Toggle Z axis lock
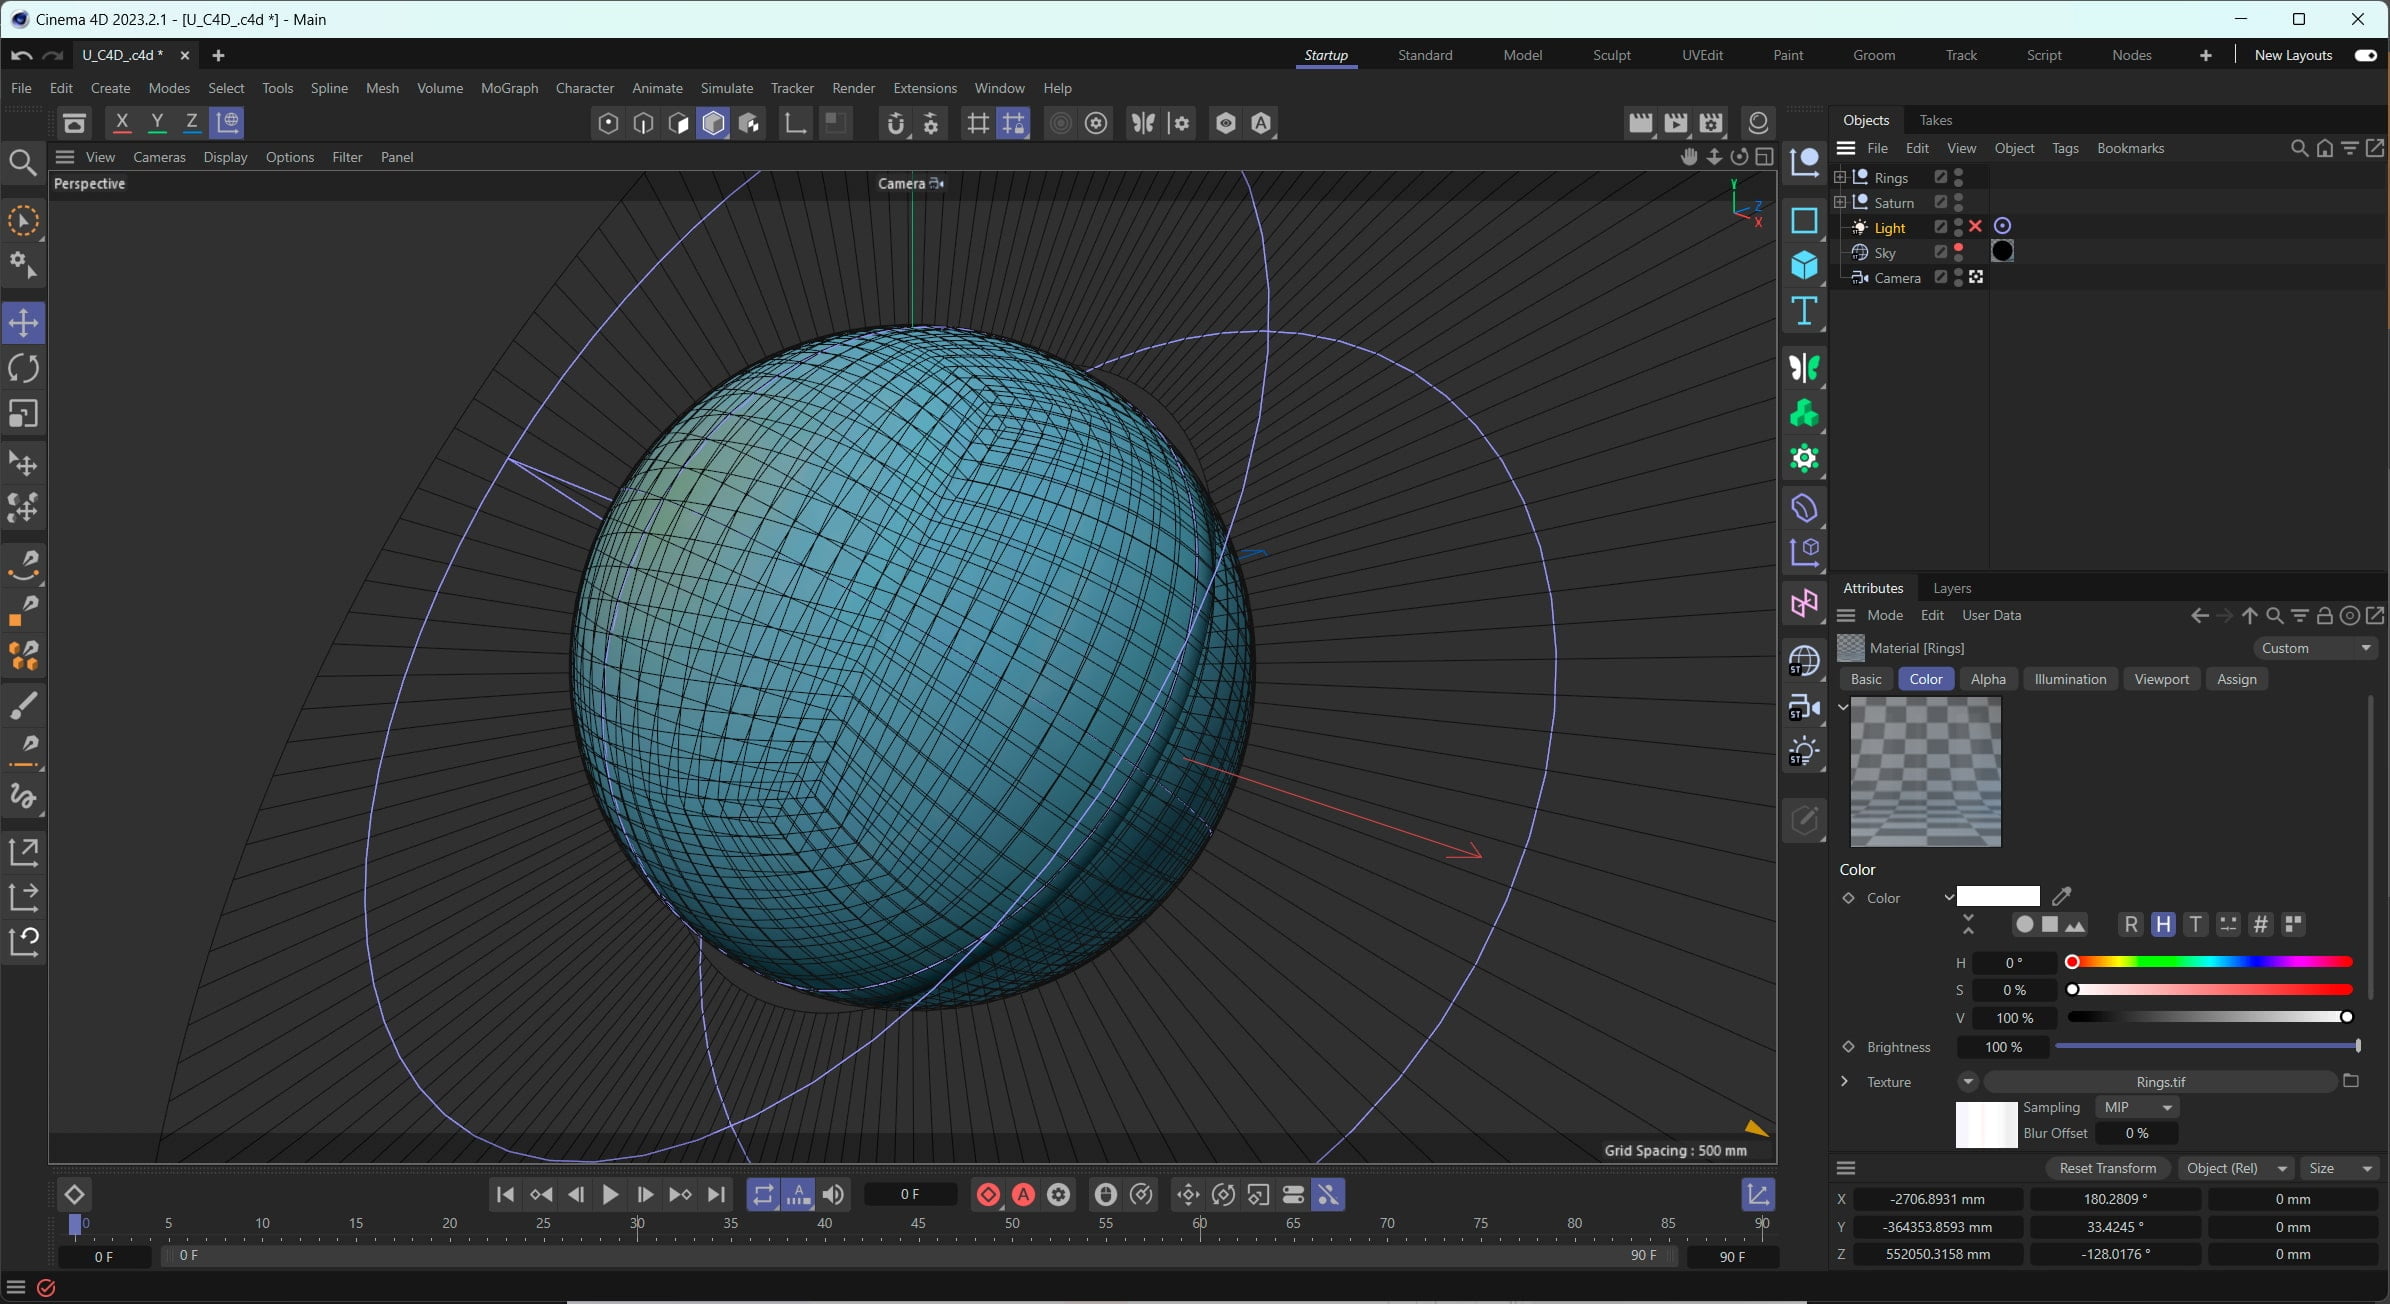This screenshot has width=2390, height=1304. (x=192, y=122)
